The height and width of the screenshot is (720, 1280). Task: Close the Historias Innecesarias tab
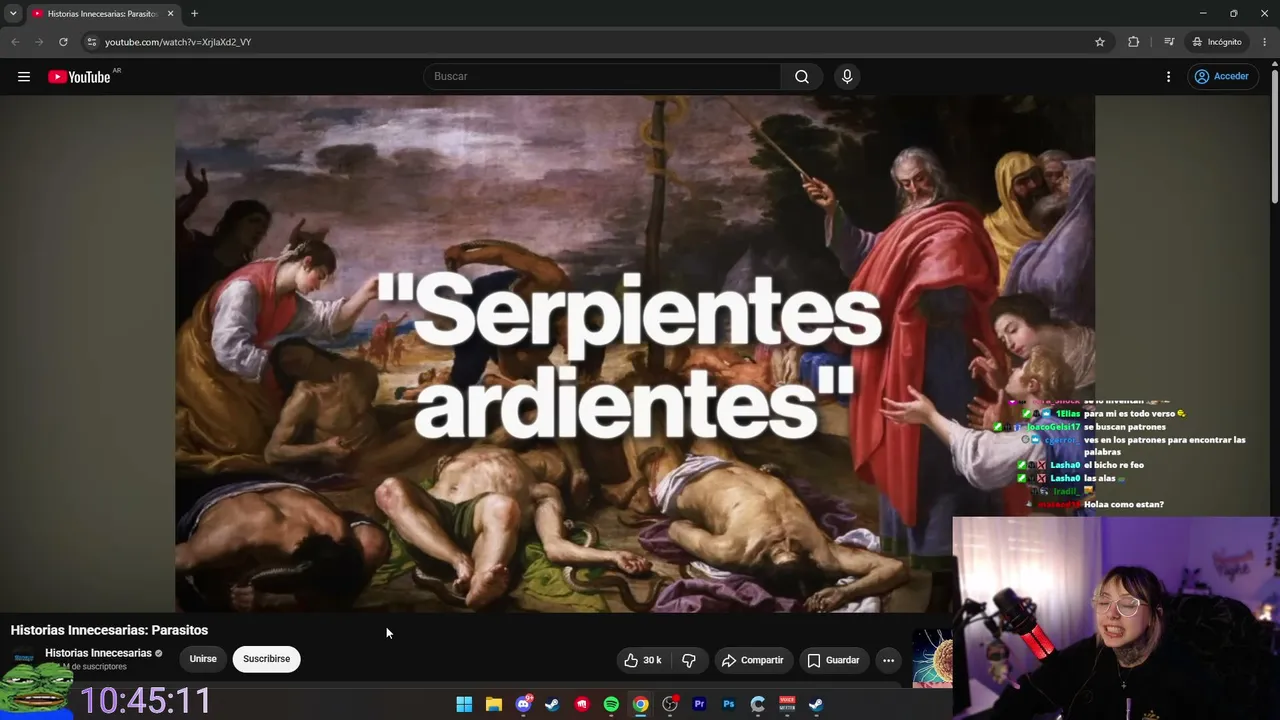coord(170,14)
